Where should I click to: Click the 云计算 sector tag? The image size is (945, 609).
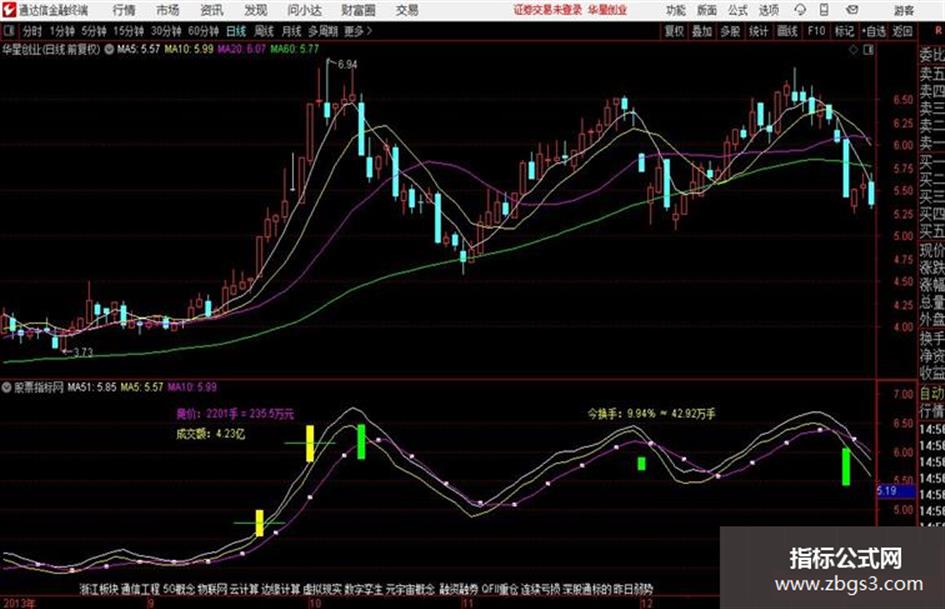click(x=243, y=588)
